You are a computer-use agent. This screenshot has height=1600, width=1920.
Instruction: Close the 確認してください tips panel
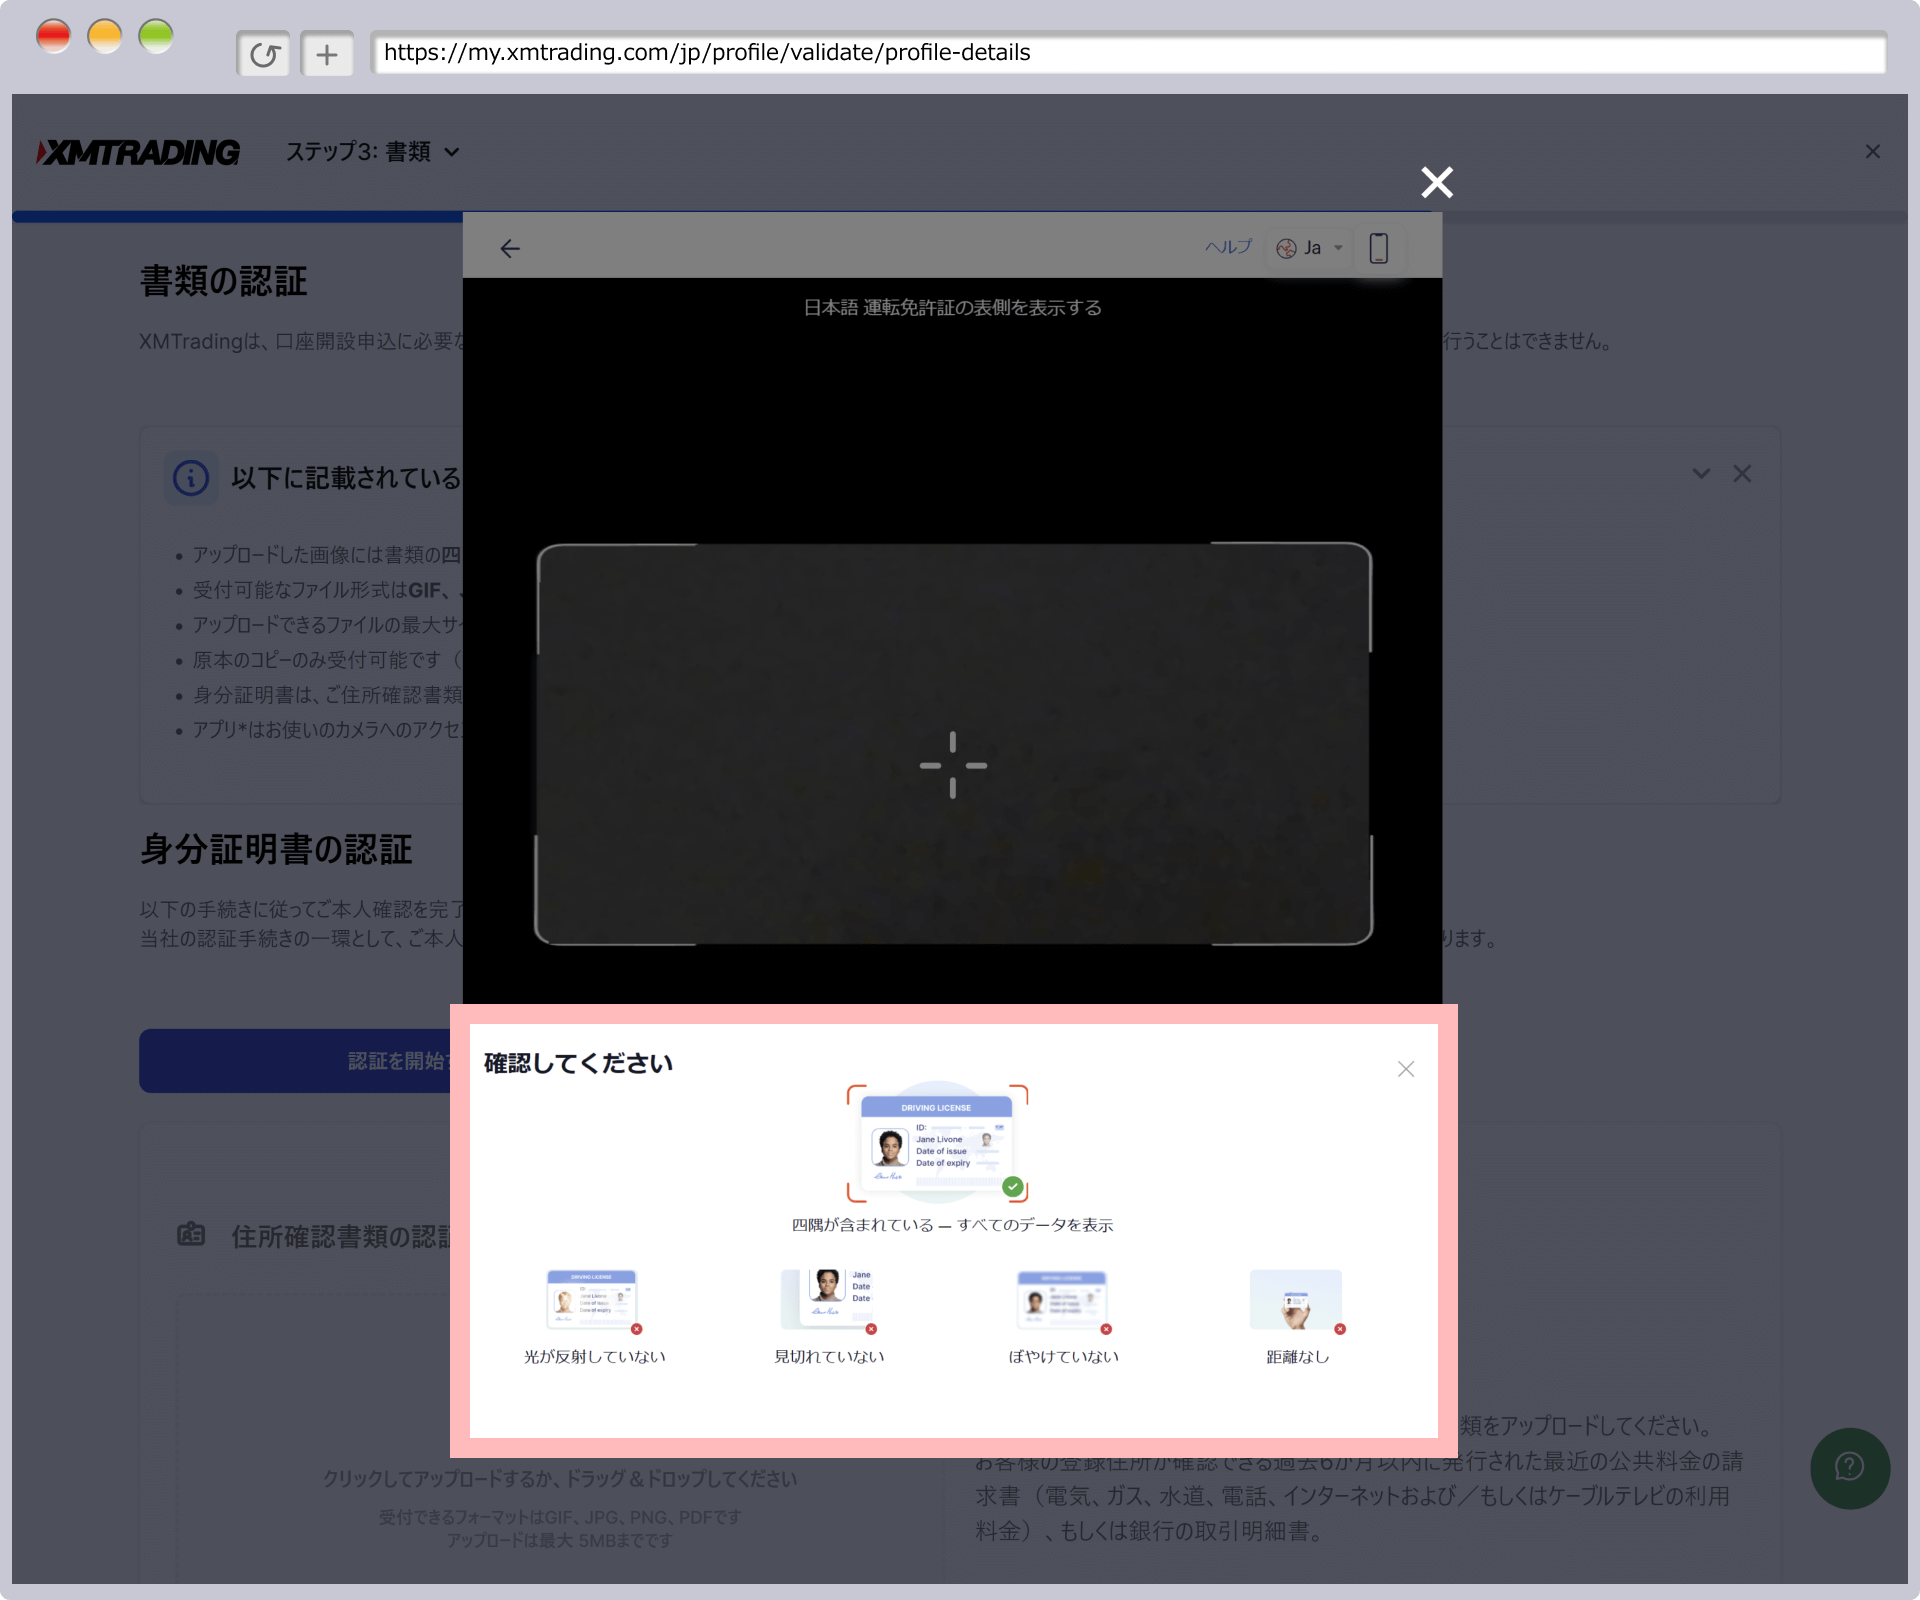(x=1406, y=1069)
